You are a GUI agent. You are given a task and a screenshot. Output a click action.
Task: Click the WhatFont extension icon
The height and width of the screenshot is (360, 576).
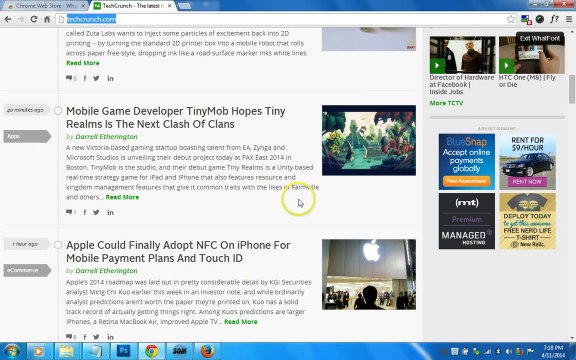554,19
